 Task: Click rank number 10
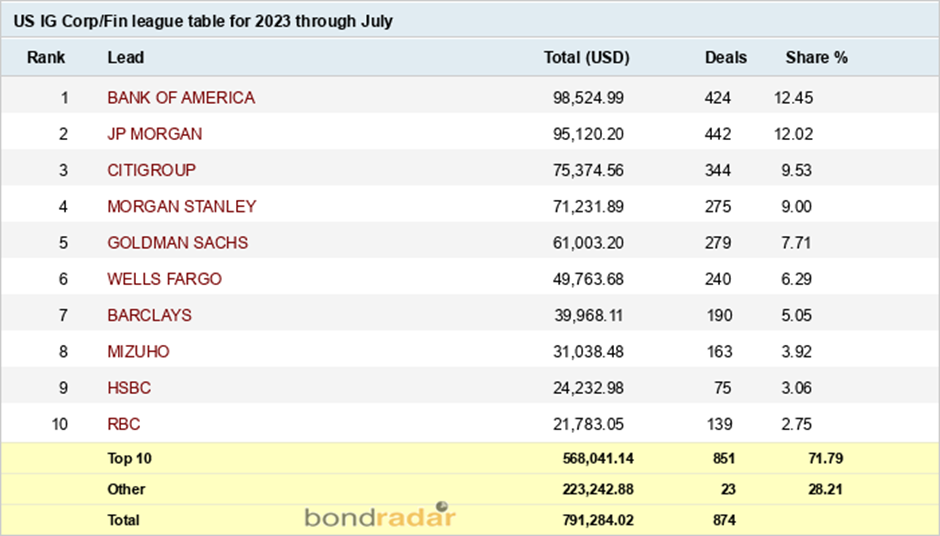pos(59,424)
